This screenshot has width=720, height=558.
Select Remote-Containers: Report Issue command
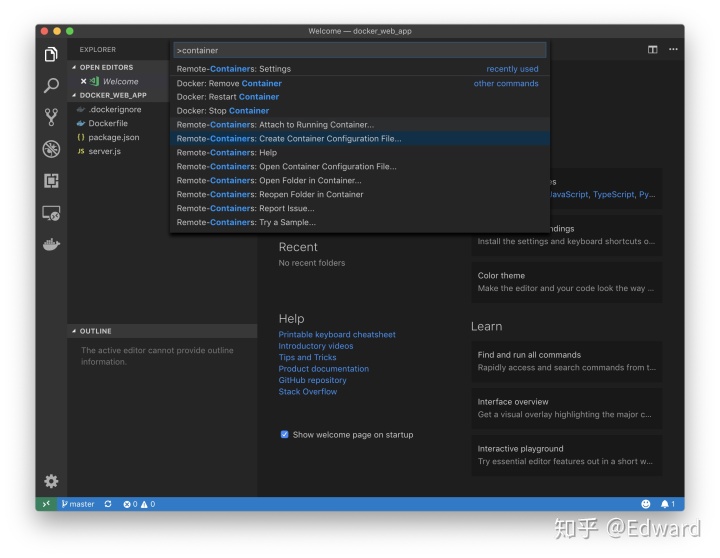[360, 208]
